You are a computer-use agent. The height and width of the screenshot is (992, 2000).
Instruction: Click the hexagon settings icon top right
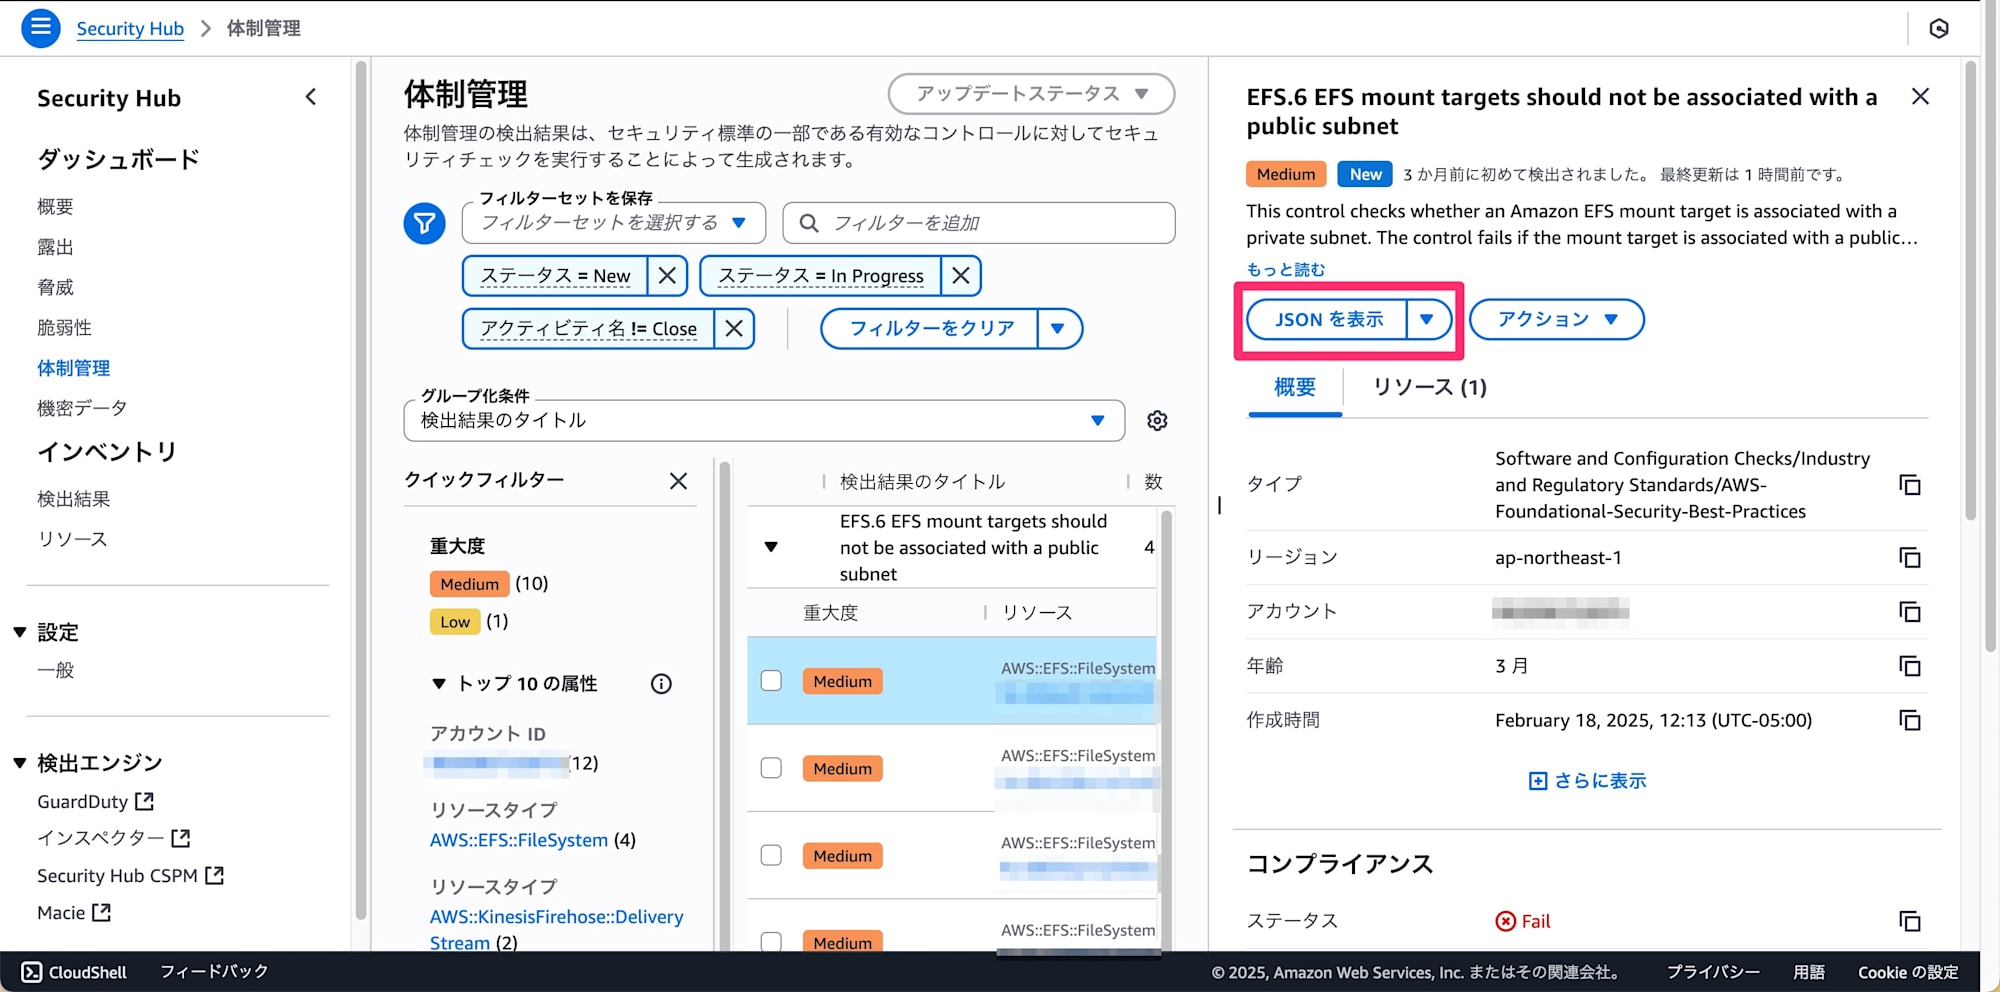click(1939, 28)
